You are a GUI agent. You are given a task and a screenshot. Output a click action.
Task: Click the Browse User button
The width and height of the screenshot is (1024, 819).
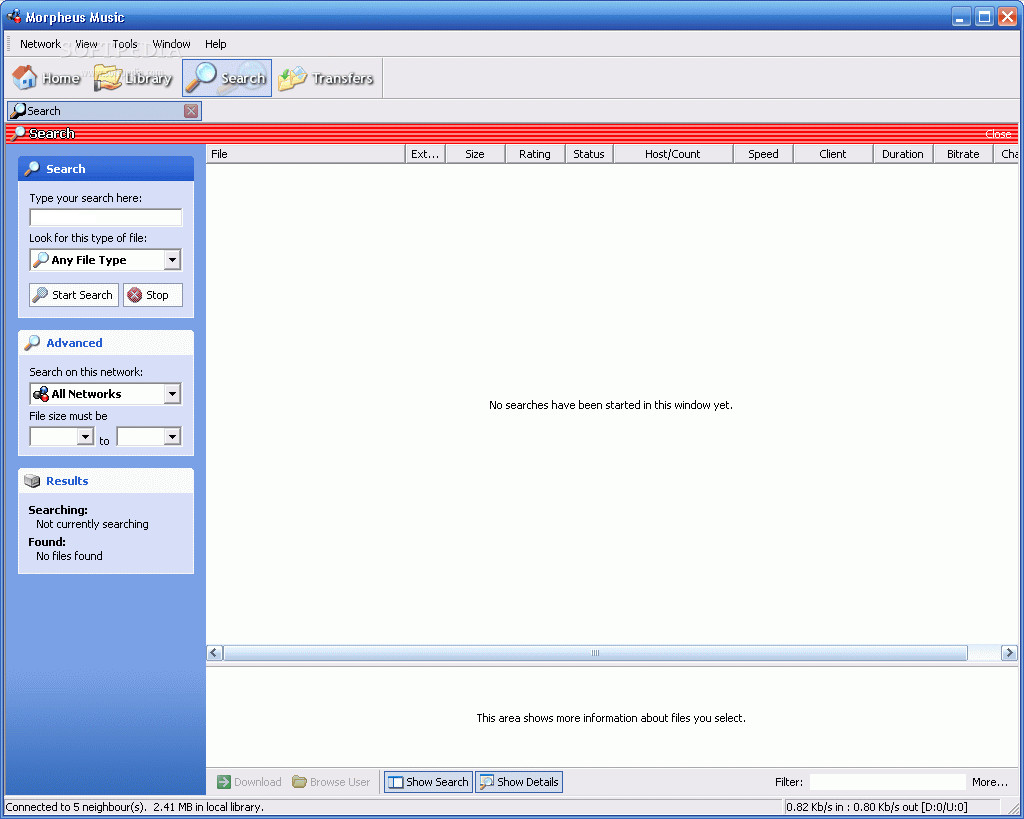(331, 782)
